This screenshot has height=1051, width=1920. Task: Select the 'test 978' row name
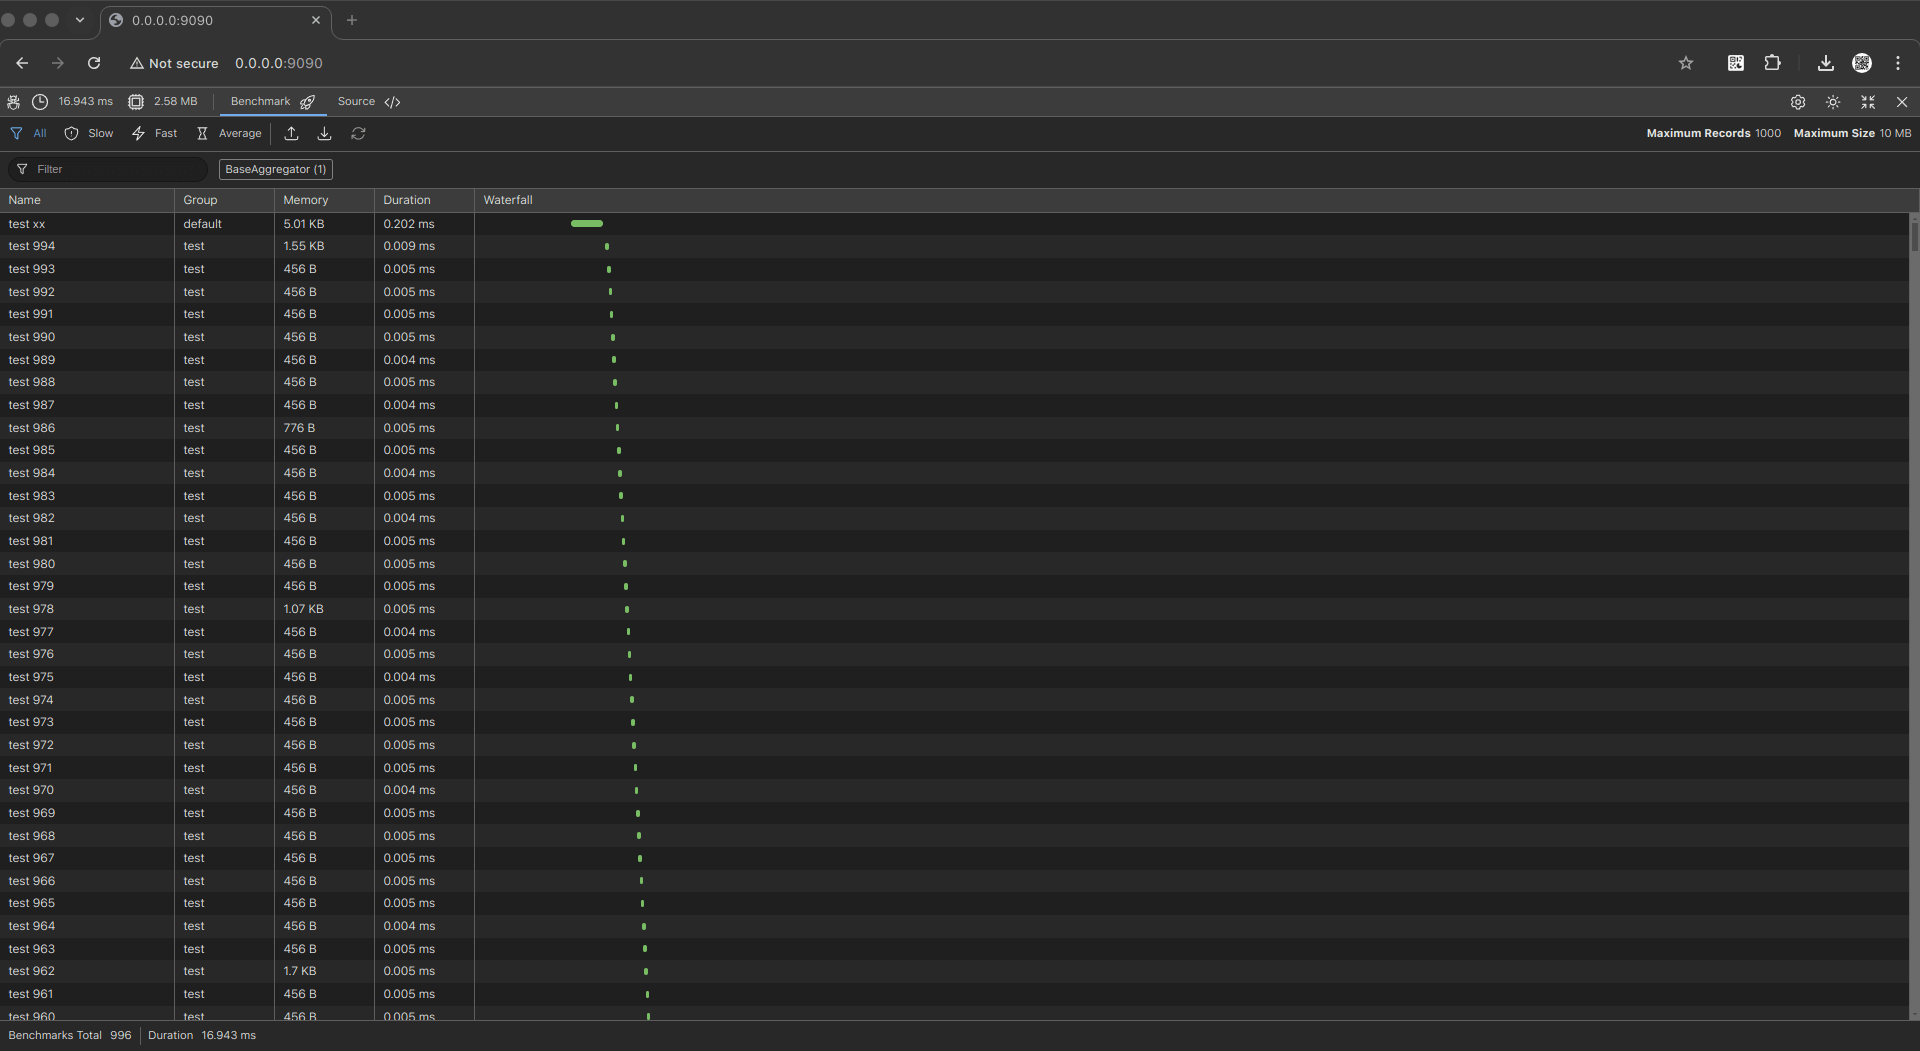pyautogui.click(x=31, y=609)
